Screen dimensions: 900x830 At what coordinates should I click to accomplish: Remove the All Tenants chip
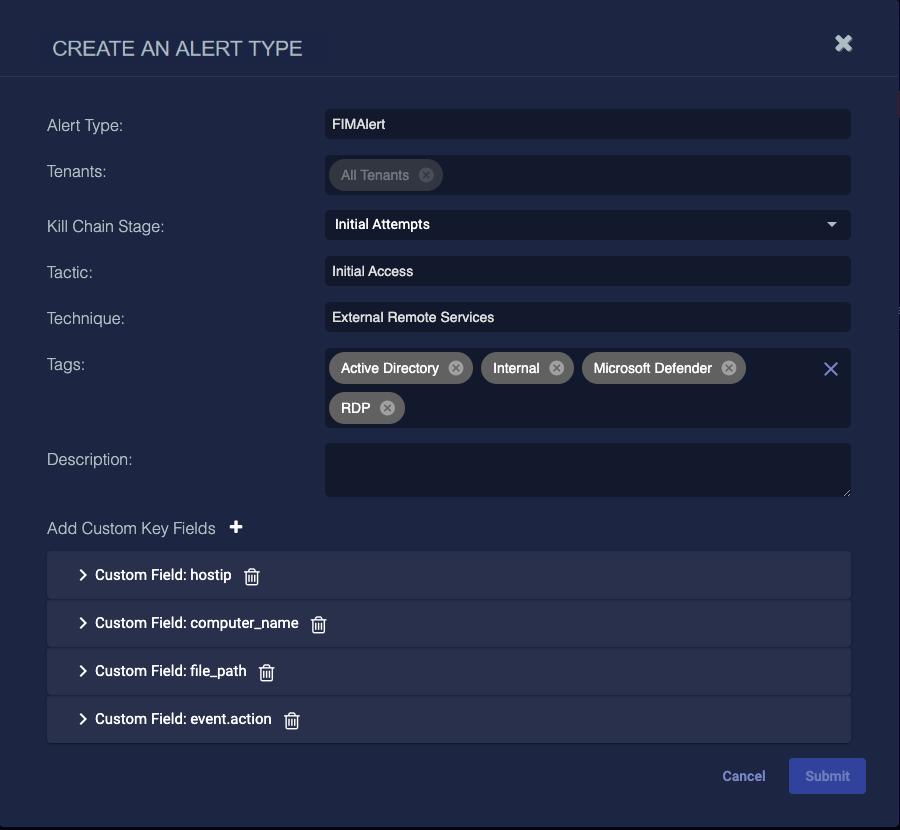pyautogui.click(x=426, y=175)
